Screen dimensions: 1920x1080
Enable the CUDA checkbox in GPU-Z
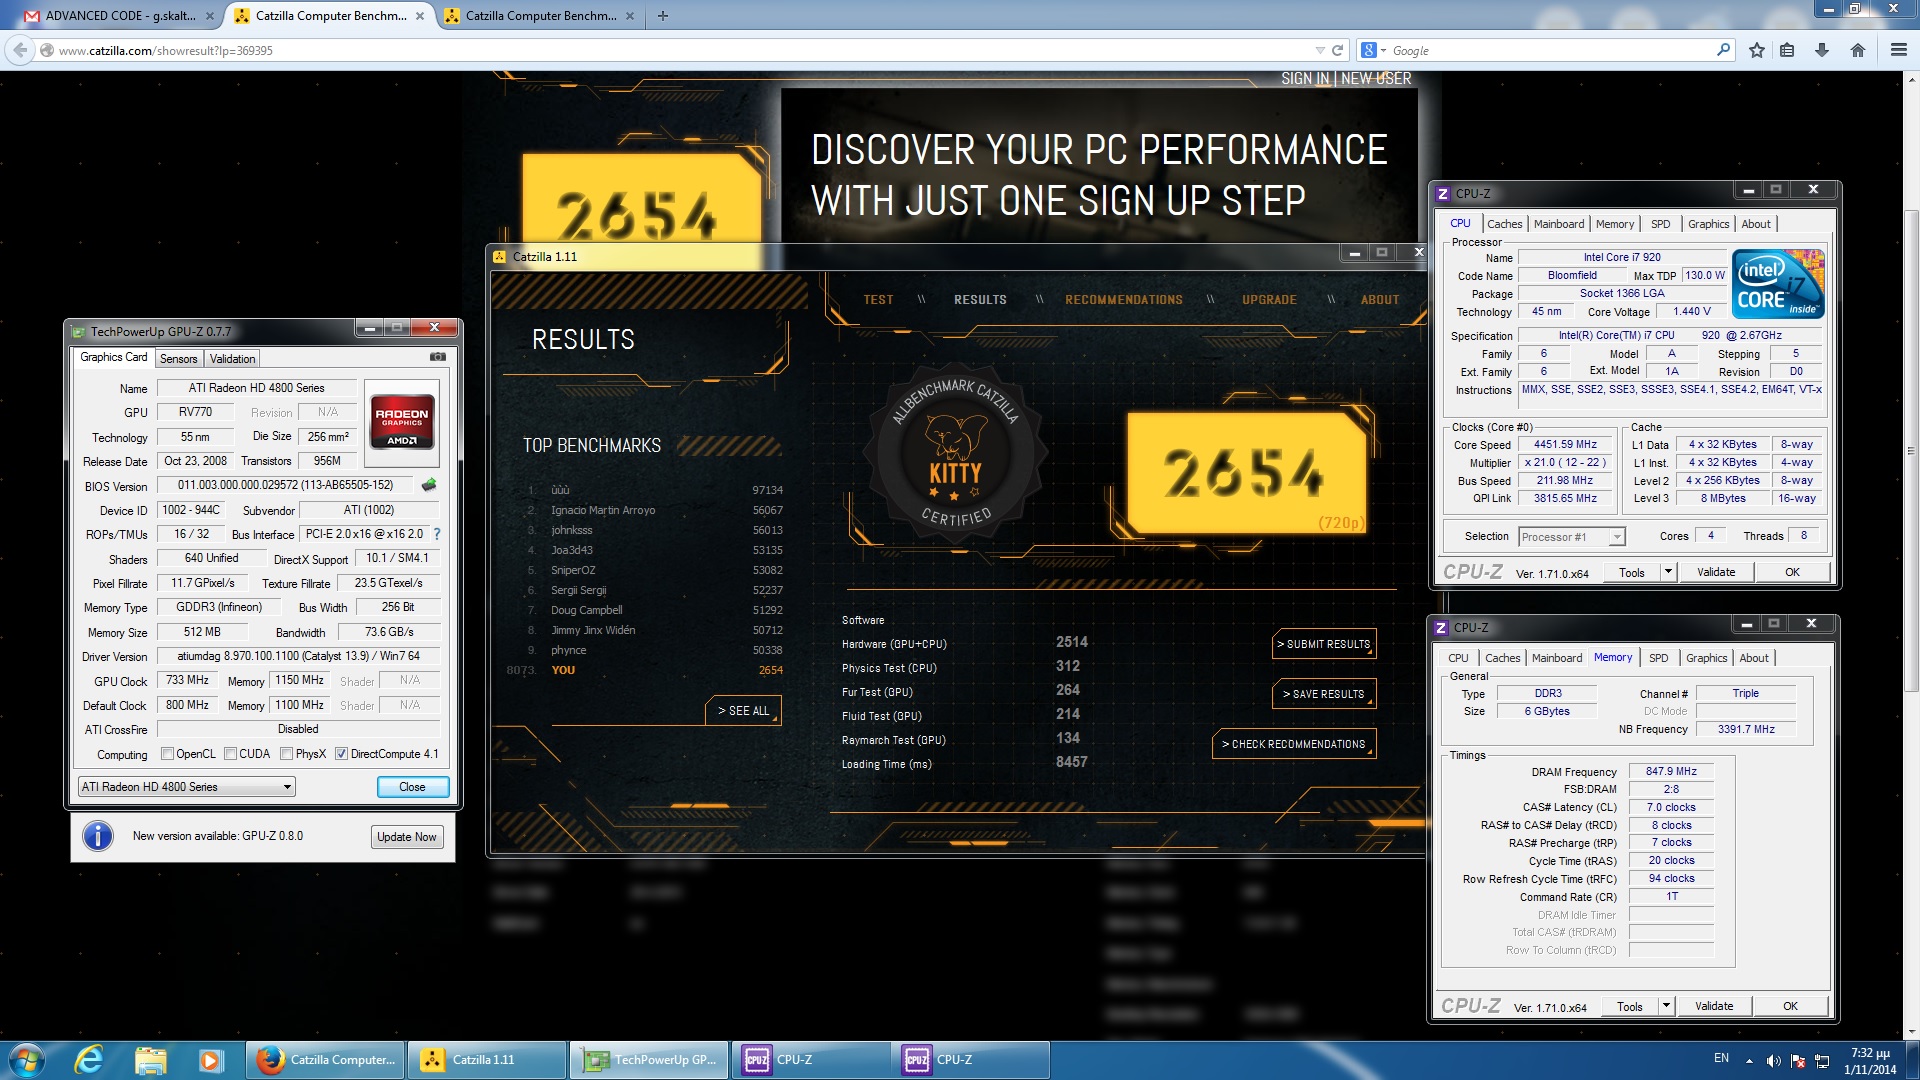coord(231,754)
